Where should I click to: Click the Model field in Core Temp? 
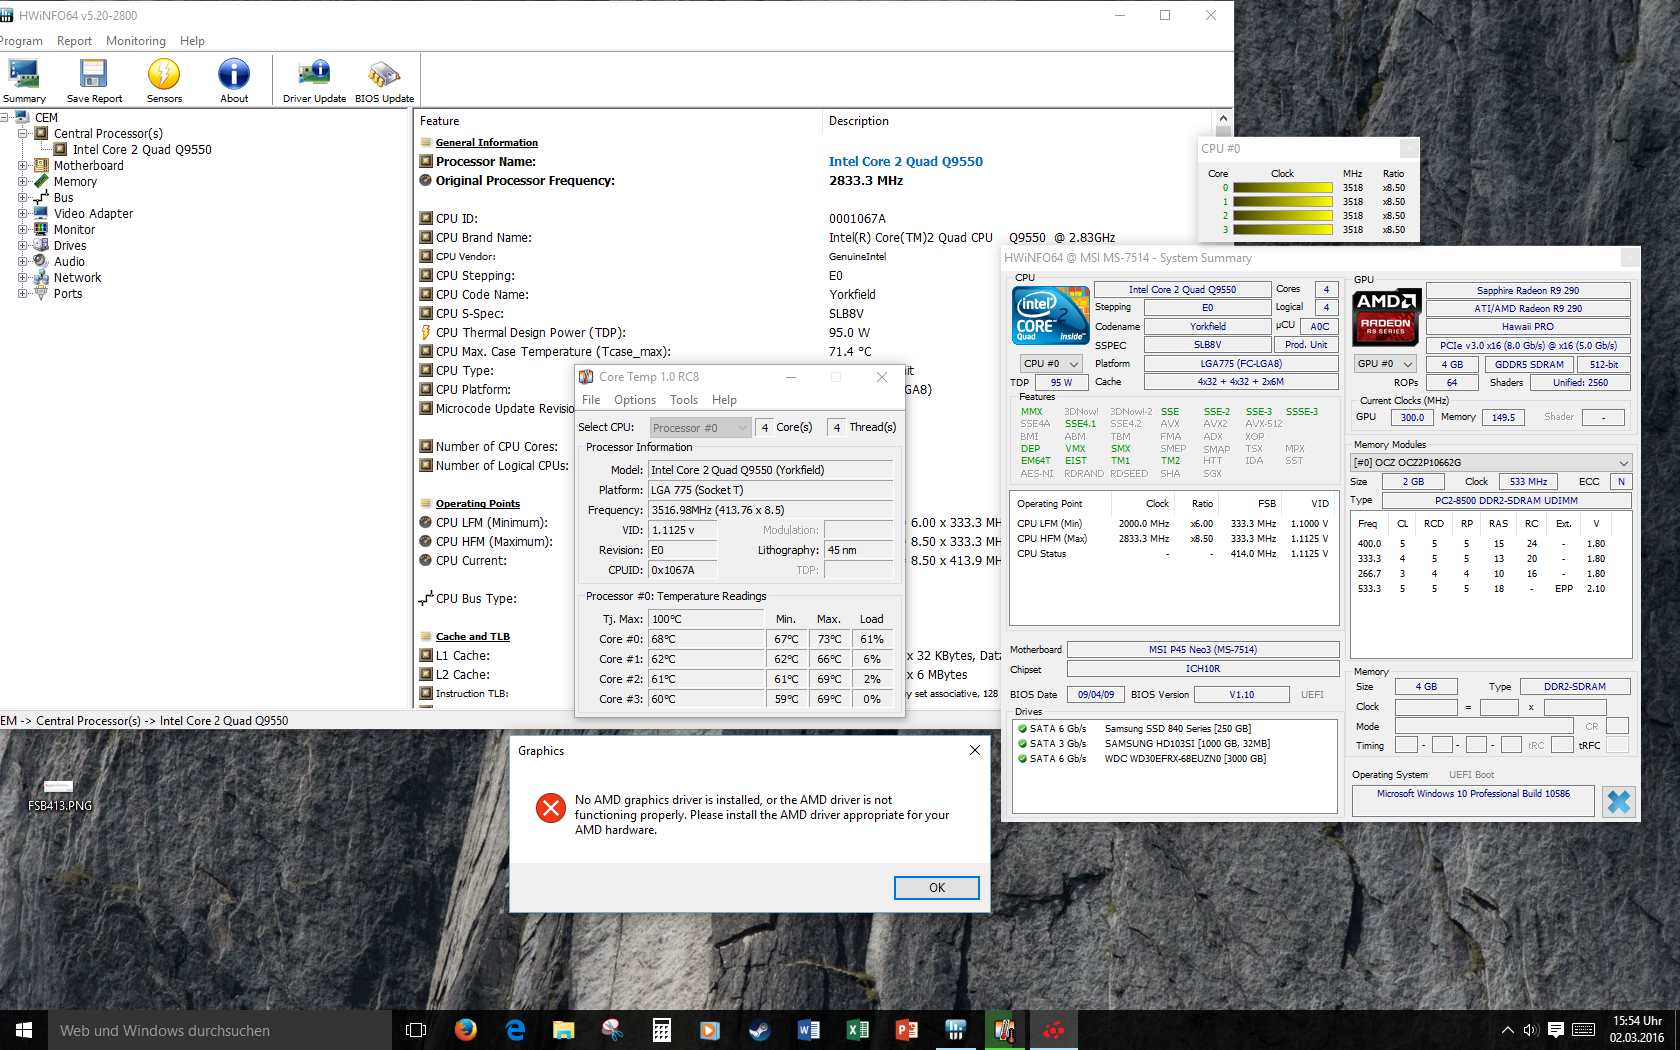click(x=770, y=470)
